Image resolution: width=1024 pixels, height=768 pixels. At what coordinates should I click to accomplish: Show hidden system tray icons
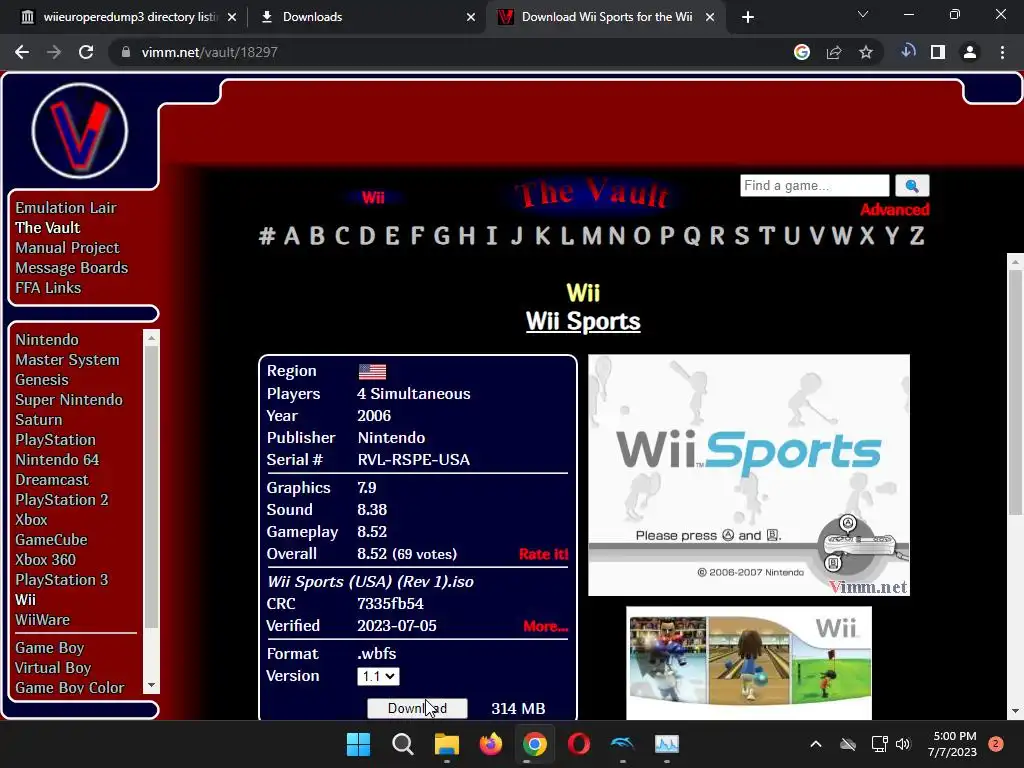click(816, 744)
